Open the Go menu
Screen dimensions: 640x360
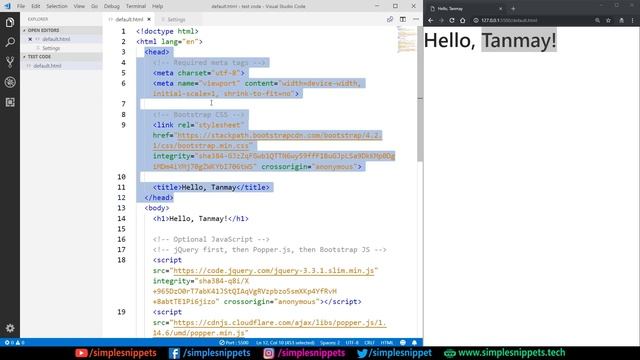pyautogui.click(x=94, y=6)
